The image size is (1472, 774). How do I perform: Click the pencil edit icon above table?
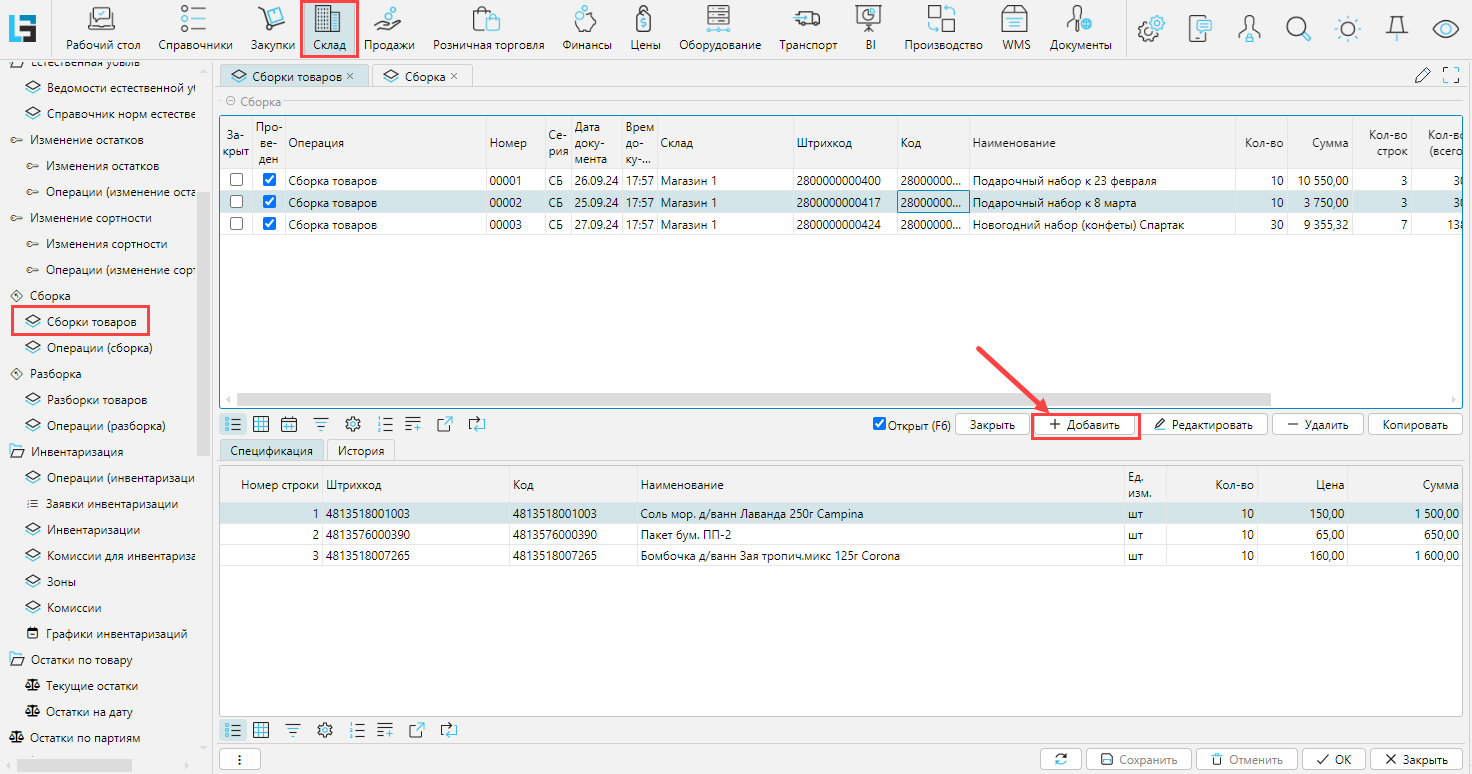1422,76
